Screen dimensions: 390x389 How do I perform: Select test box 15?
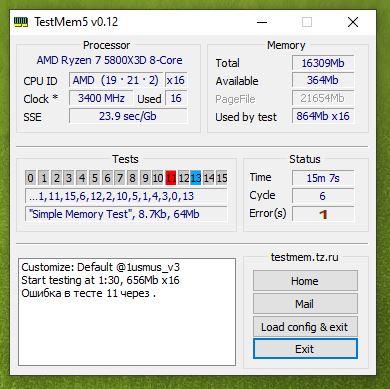[x=222, y=178]
